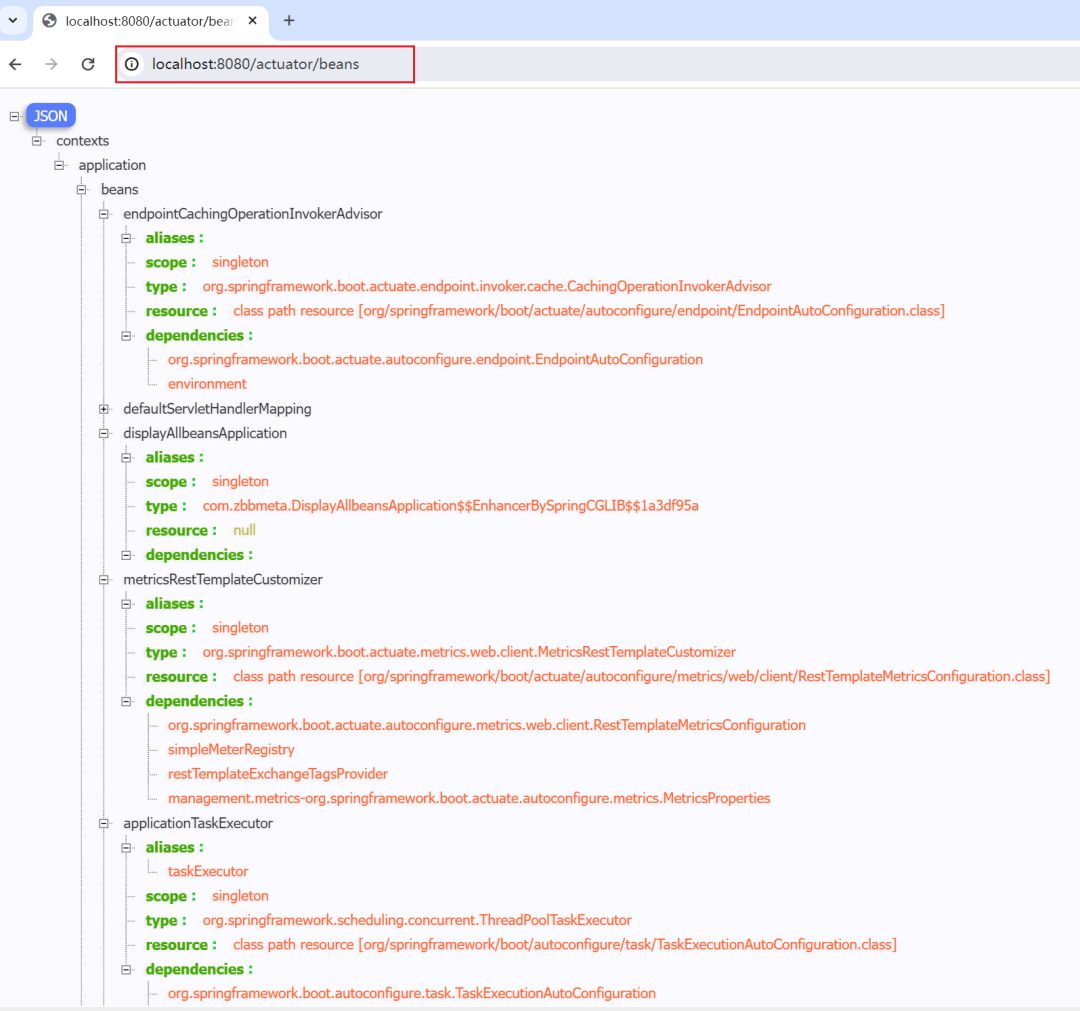Select the localhost:8080/actuator/beans tab
This screenshot has height=1011, width=1080.
148,21
